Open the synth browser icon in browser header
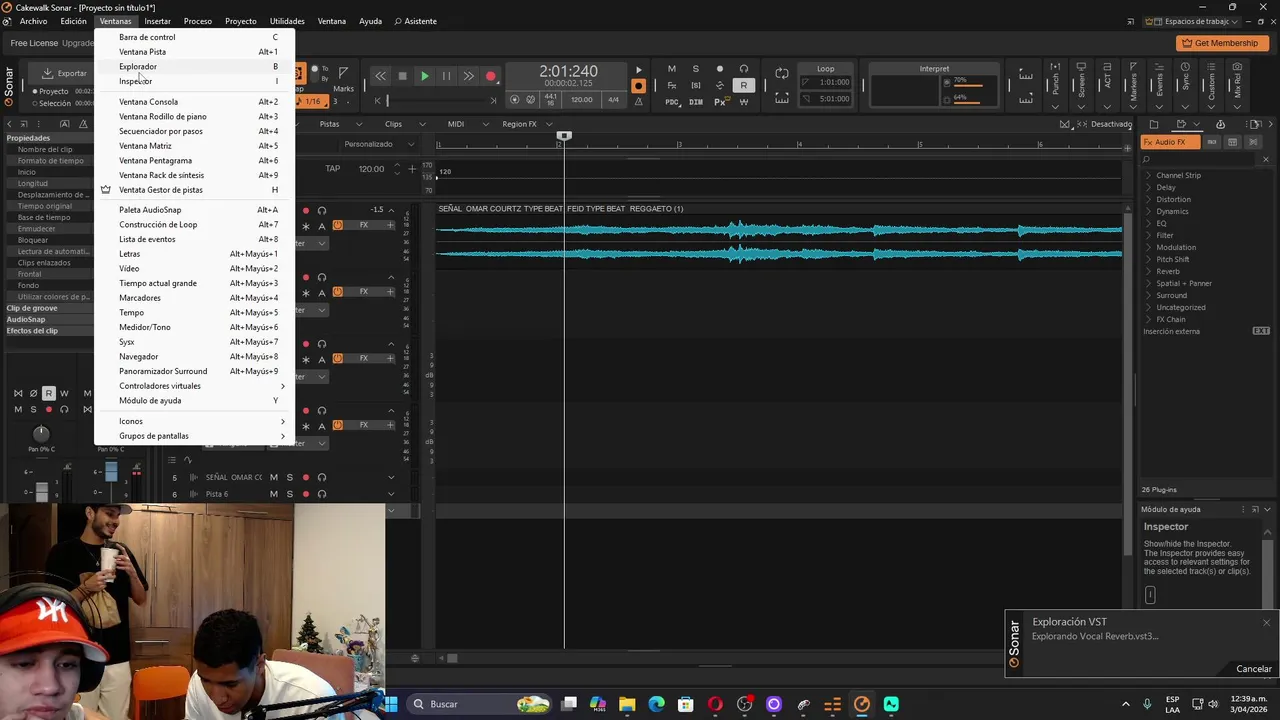This screenshot has width=1280, height=720. (x=1220, y=124)
